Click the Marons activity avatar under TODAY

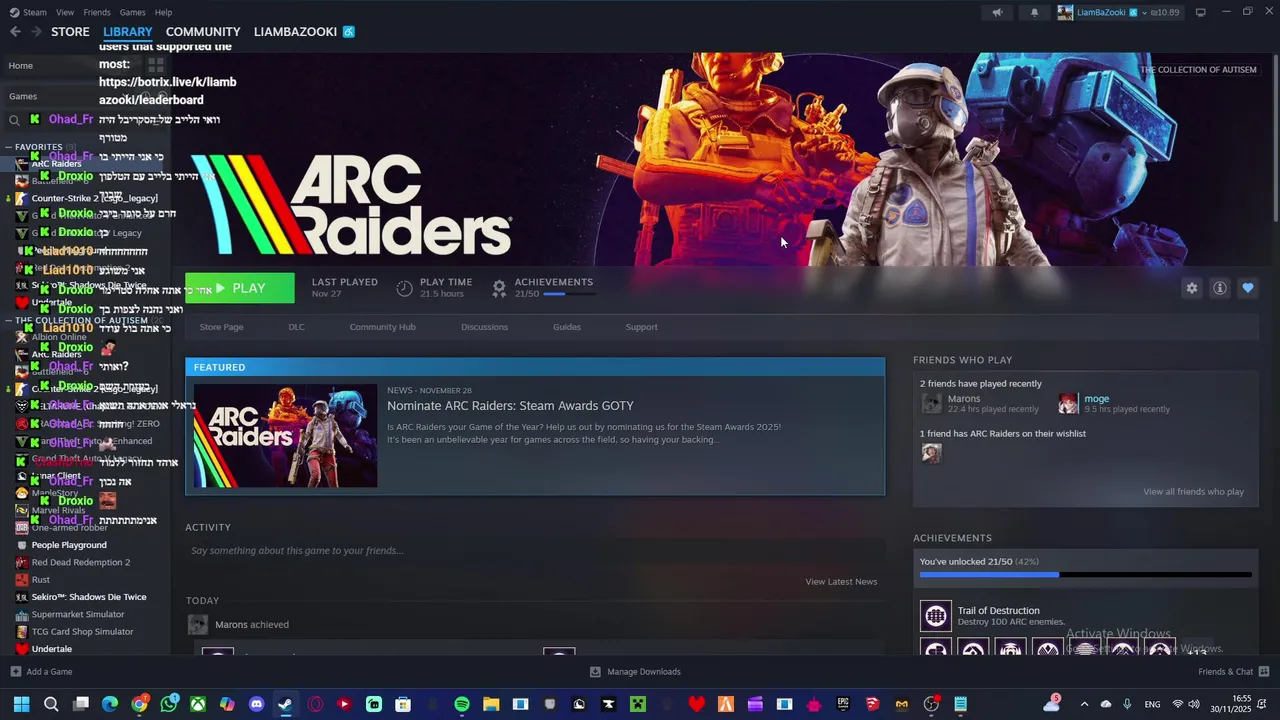coord(198,625)
